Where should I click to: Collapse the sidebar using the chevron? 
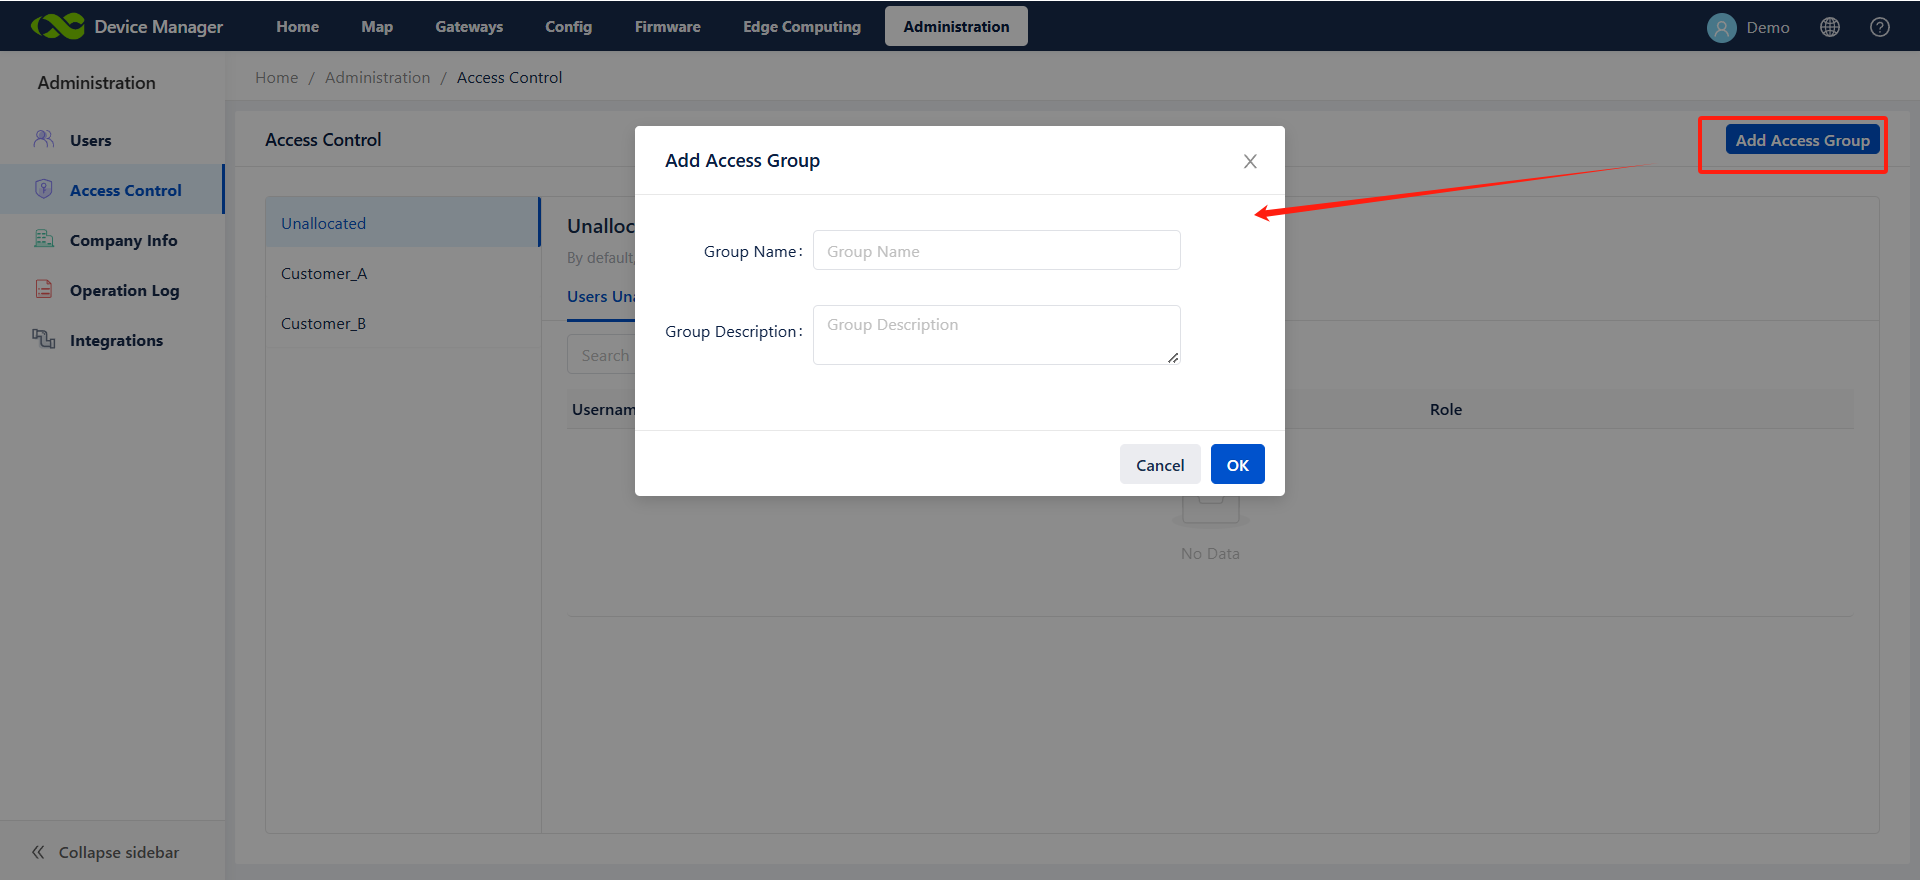(x=38, y=852)
